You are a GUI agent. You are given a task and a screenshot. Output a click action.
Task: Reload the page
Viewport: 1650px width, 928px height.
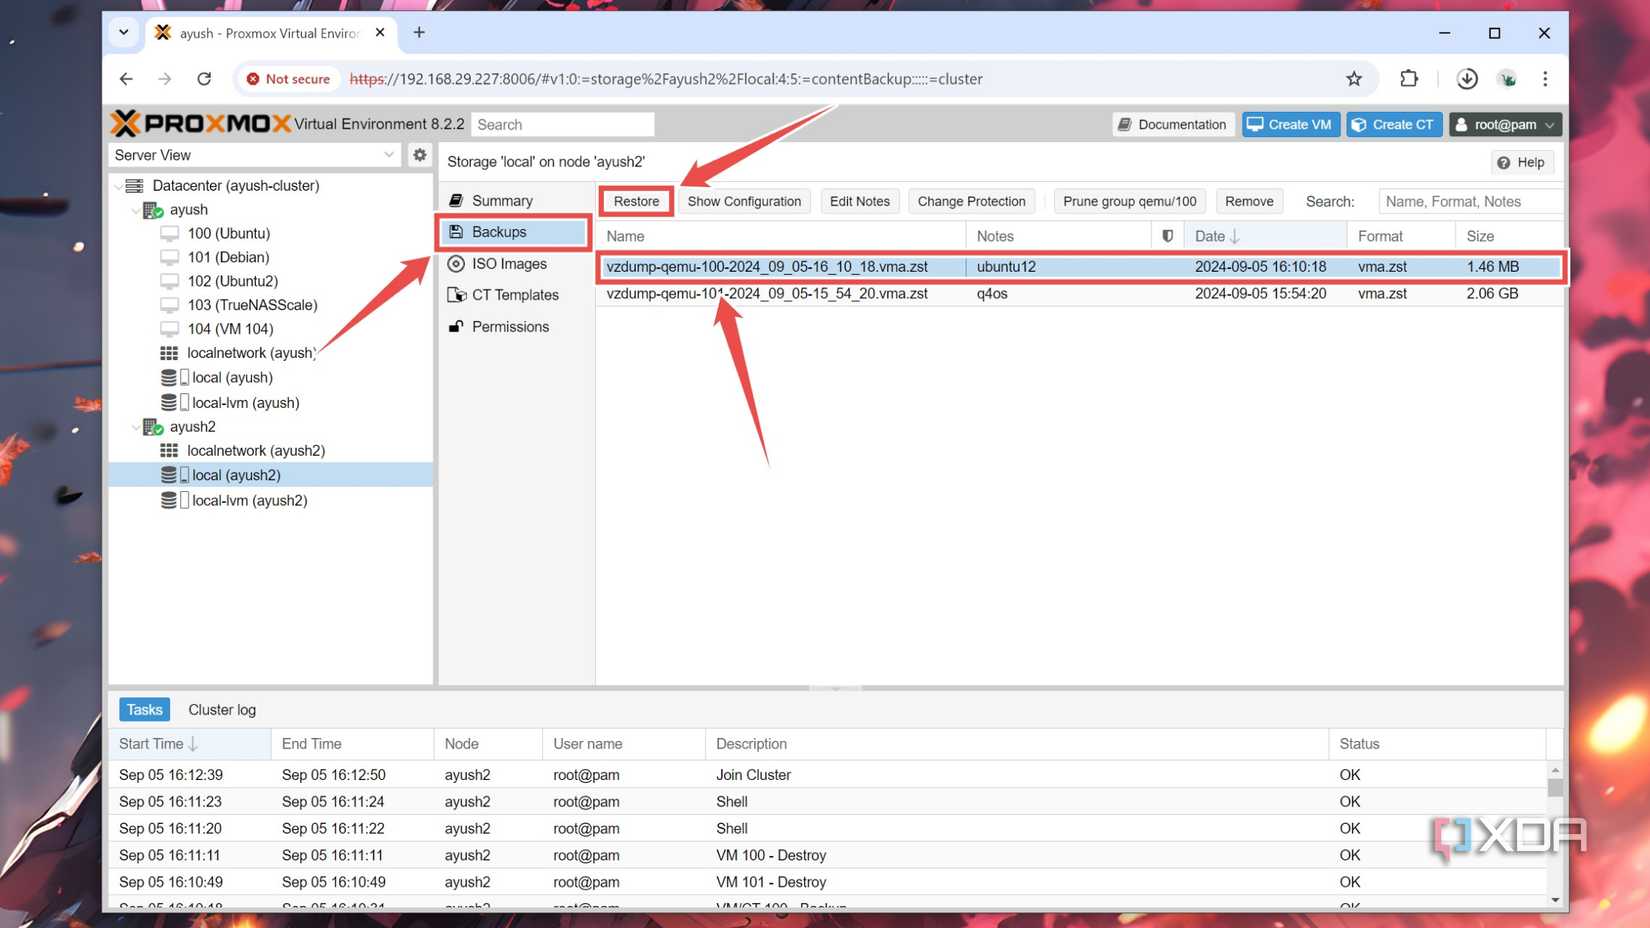click(204, 79)
